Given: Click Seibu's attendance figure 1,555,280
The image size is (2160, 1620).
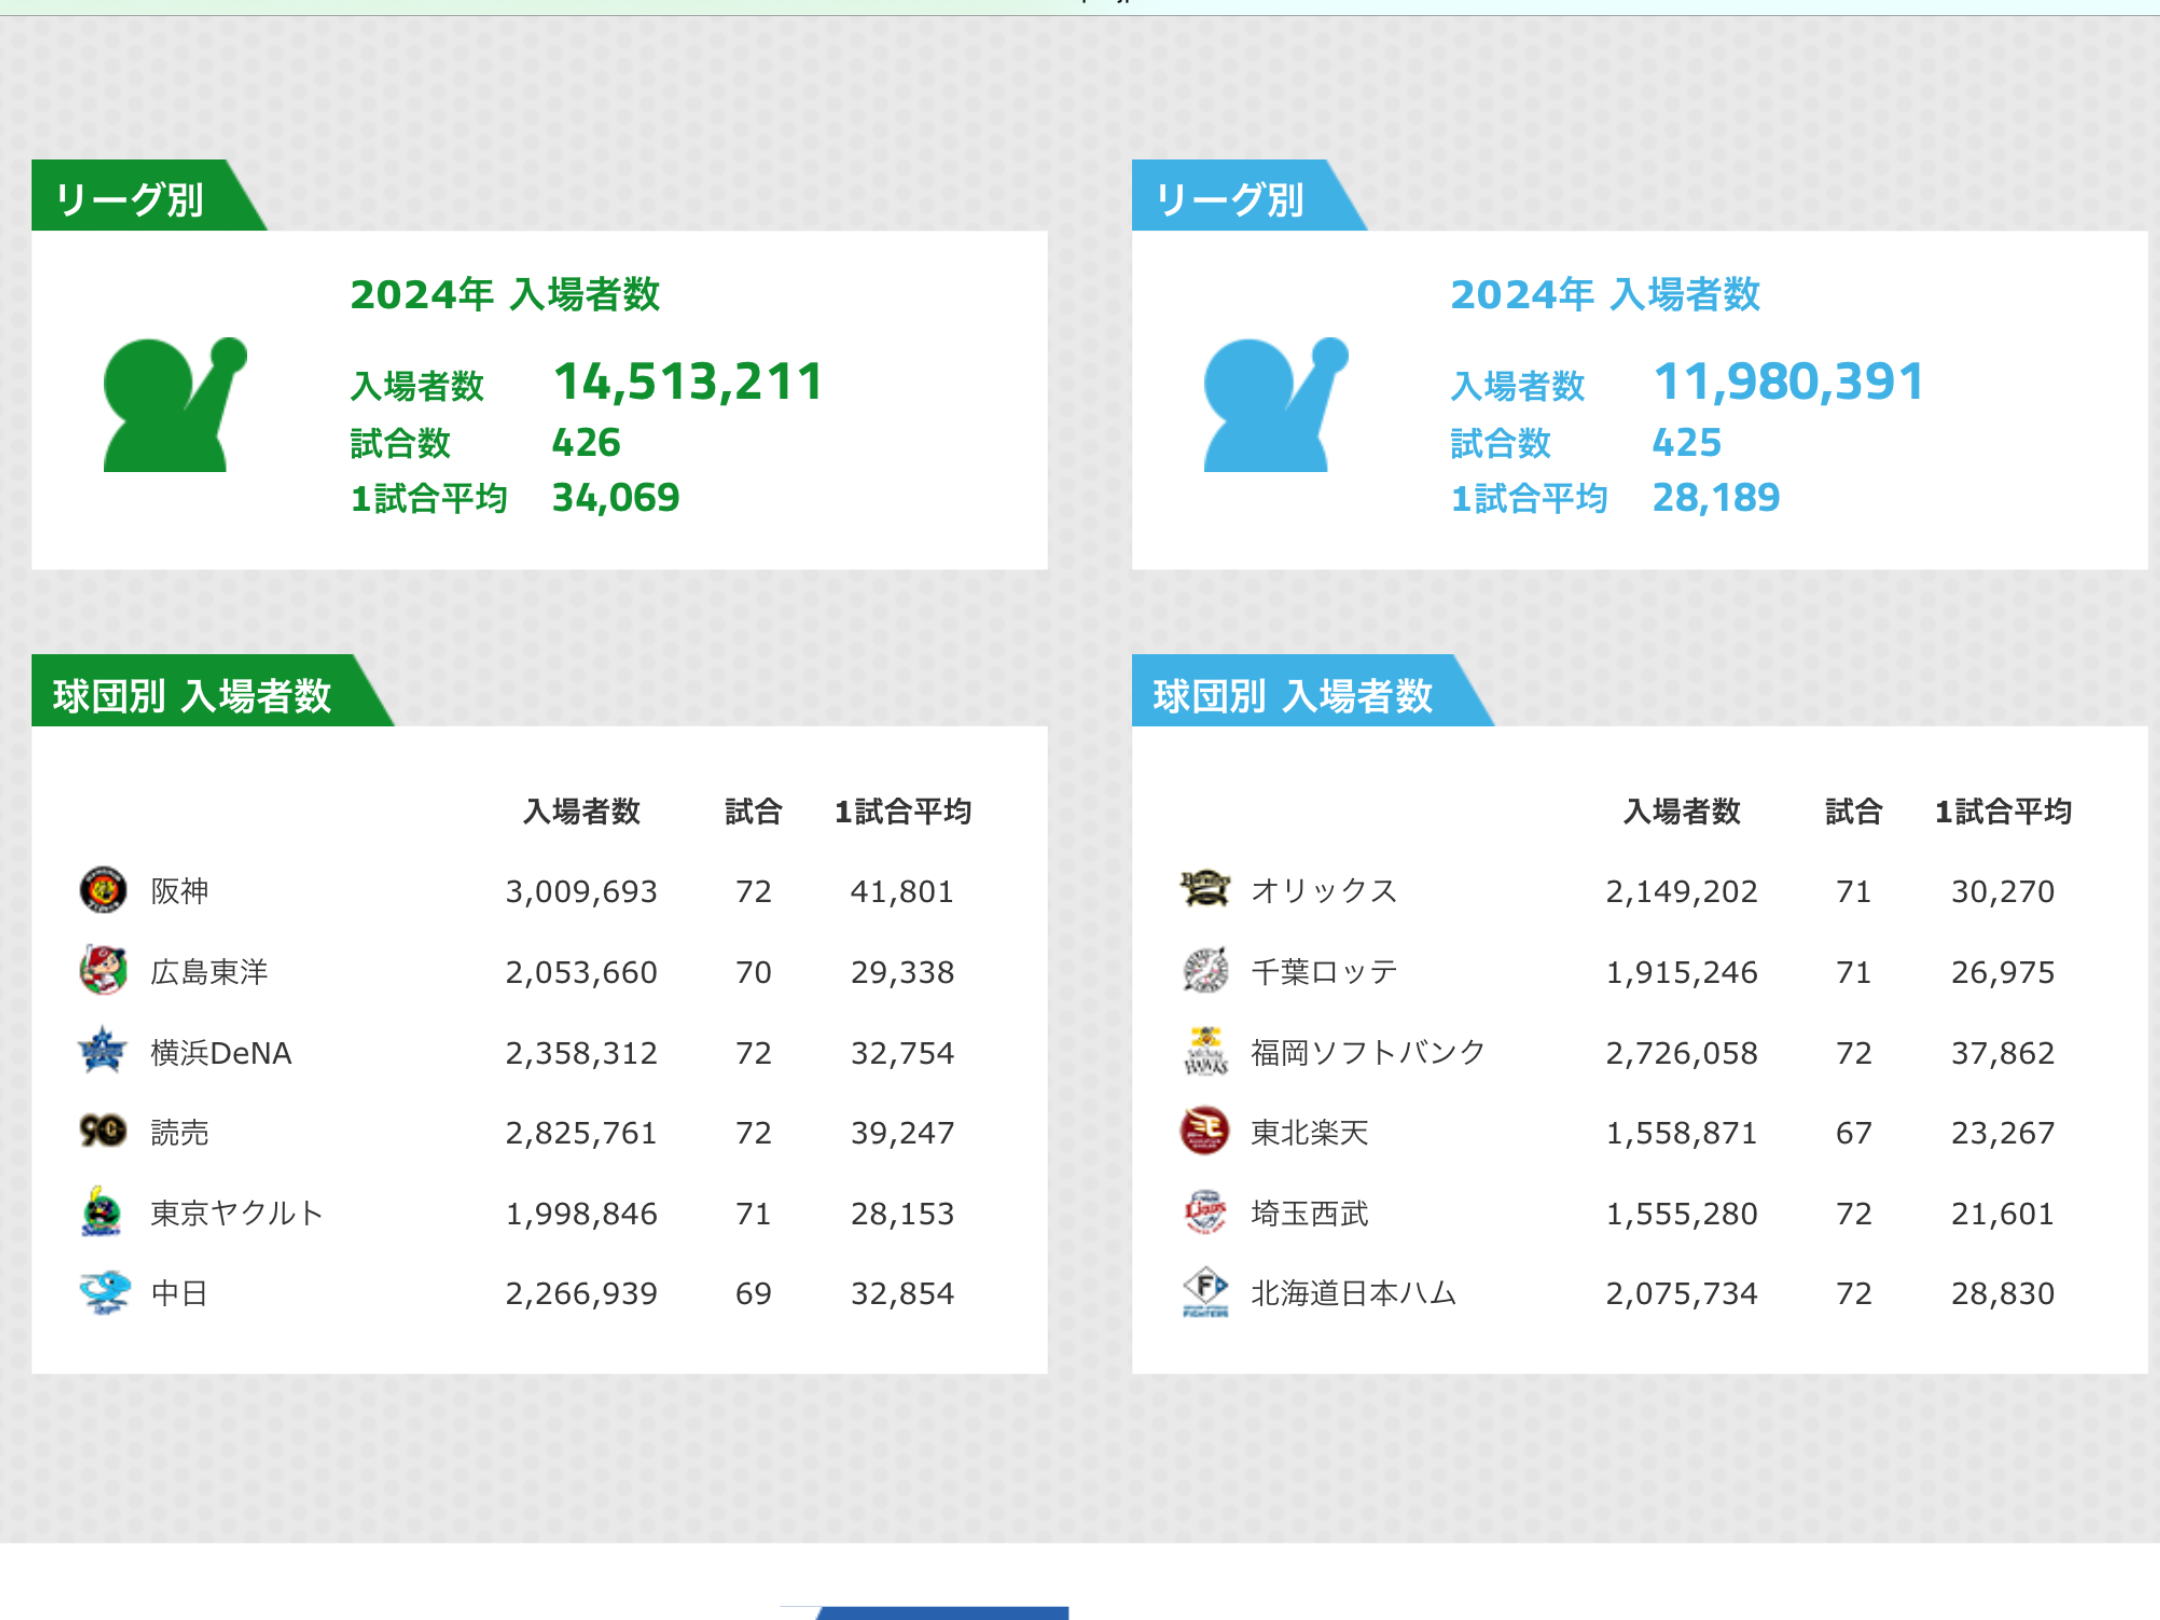Looking at the screenshot, I should click(1682, 1215).
